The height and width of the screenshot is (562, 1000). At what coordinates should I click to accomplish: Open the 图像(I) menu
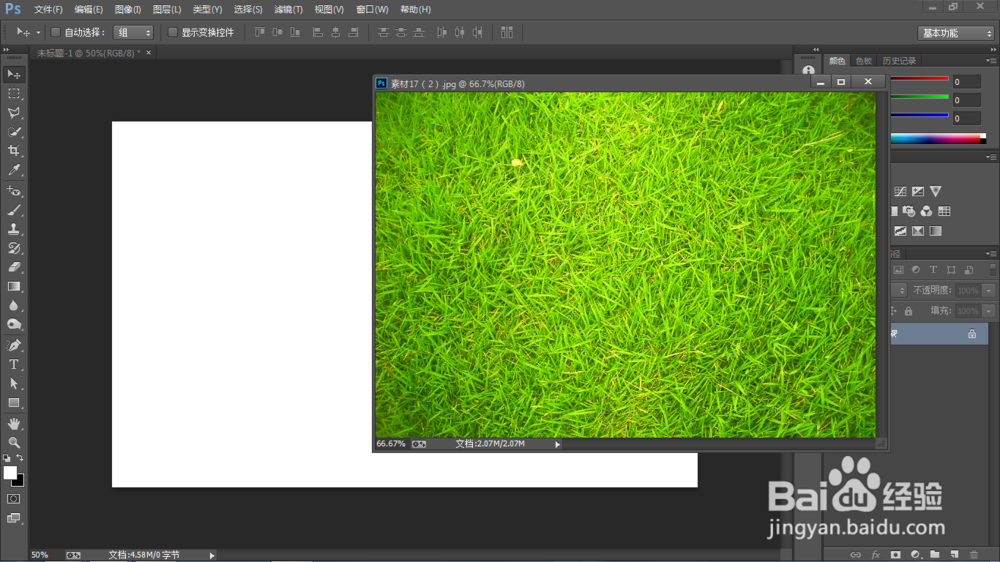[128, 10]
